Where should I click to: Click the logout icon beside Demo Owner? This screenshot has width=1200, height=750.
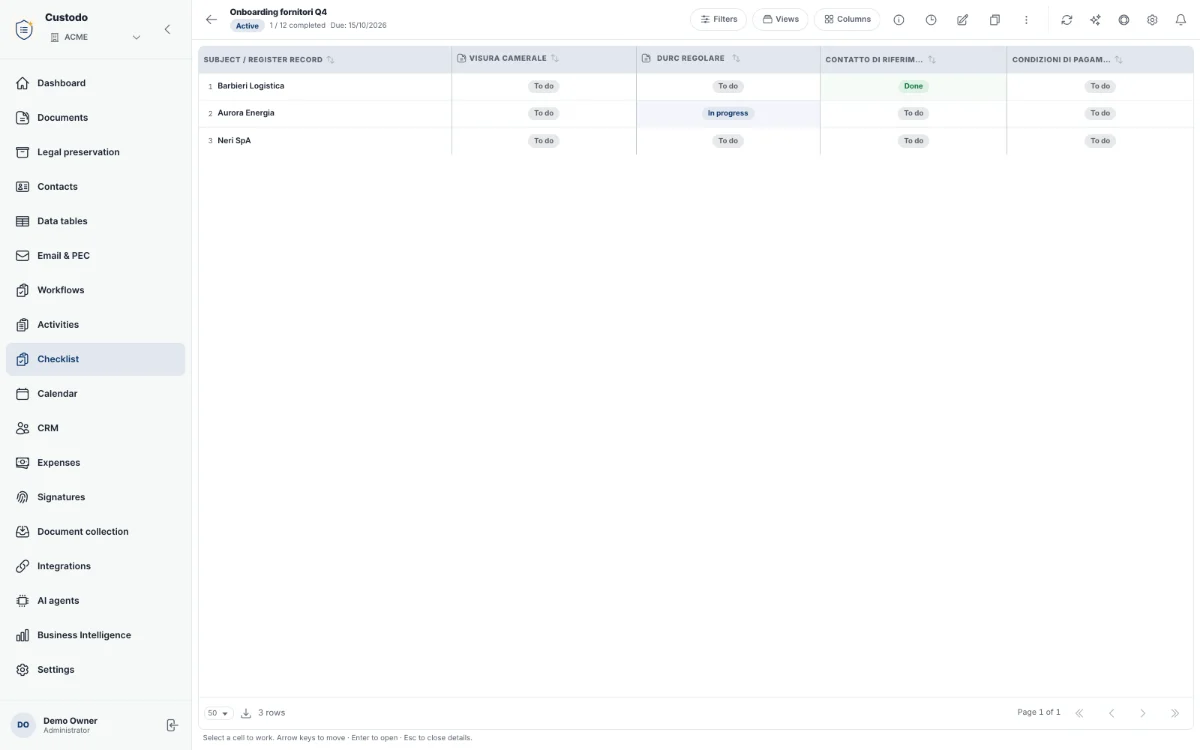click(172, 725)
